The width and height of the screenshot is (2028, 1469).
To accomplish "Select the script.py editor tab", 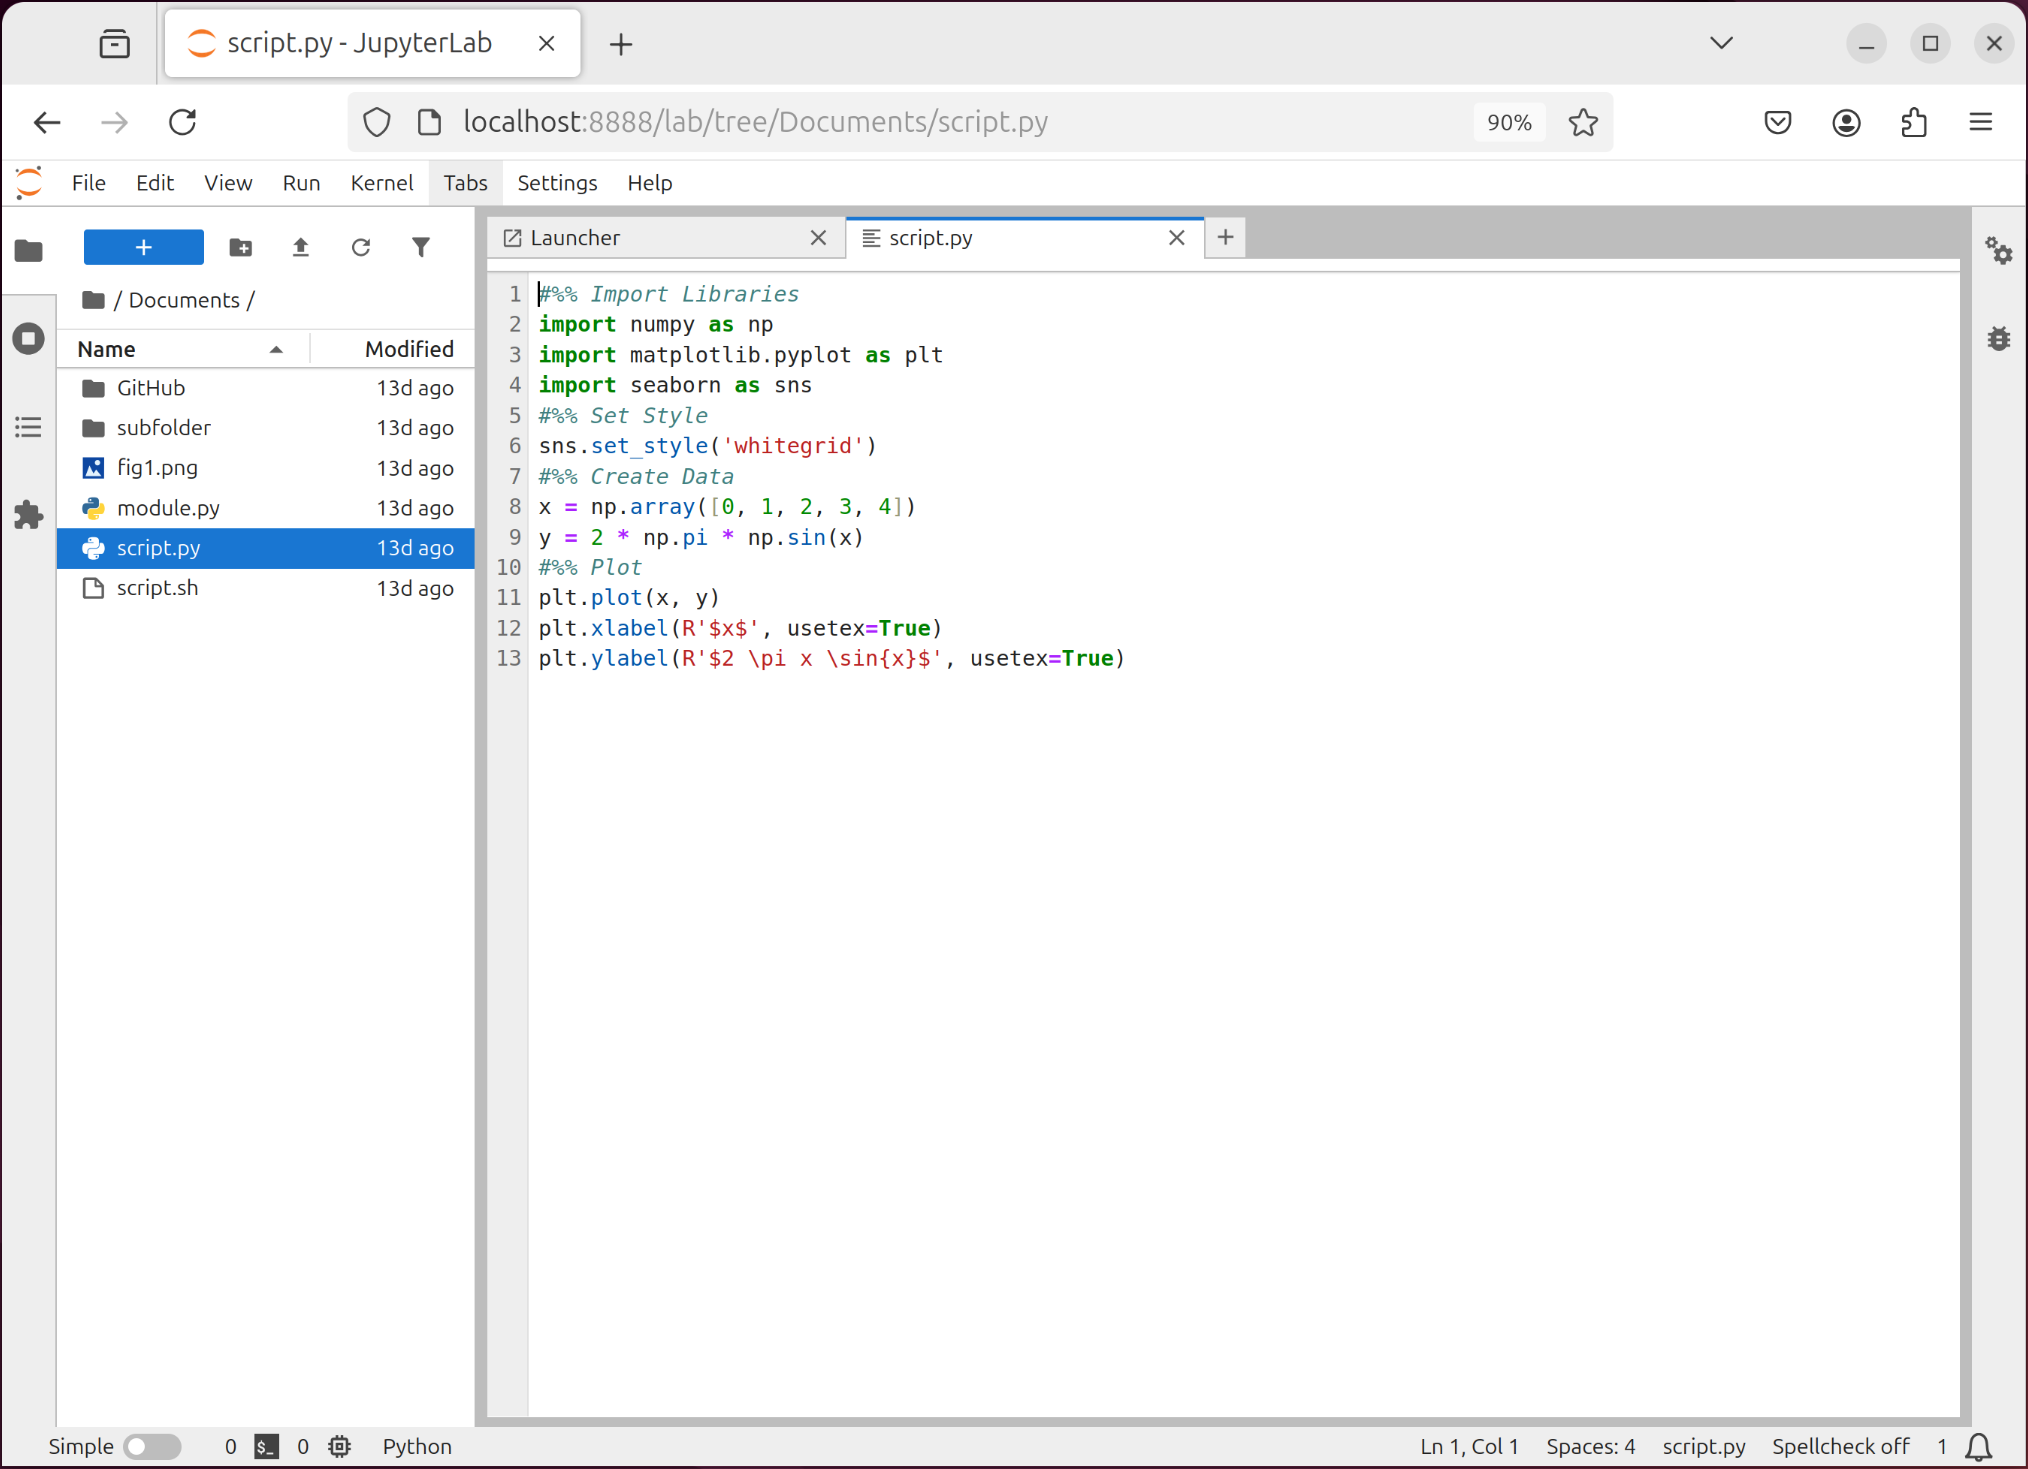I will coord(1025,238).
